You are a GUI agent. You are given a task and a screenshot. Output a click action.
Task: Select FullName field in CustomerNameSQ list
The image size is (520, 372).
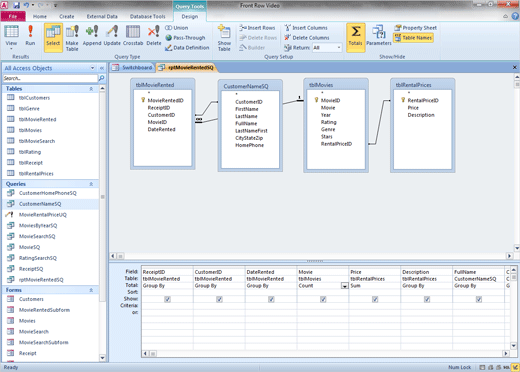point(246,123)
